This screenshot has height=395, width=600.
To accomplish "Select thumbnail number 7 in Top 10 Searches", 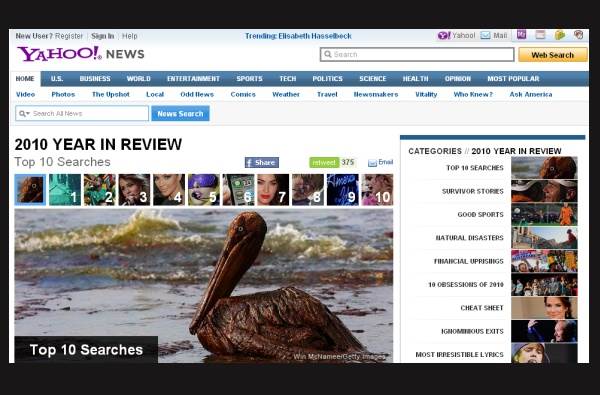I will (x=273, y=190).
